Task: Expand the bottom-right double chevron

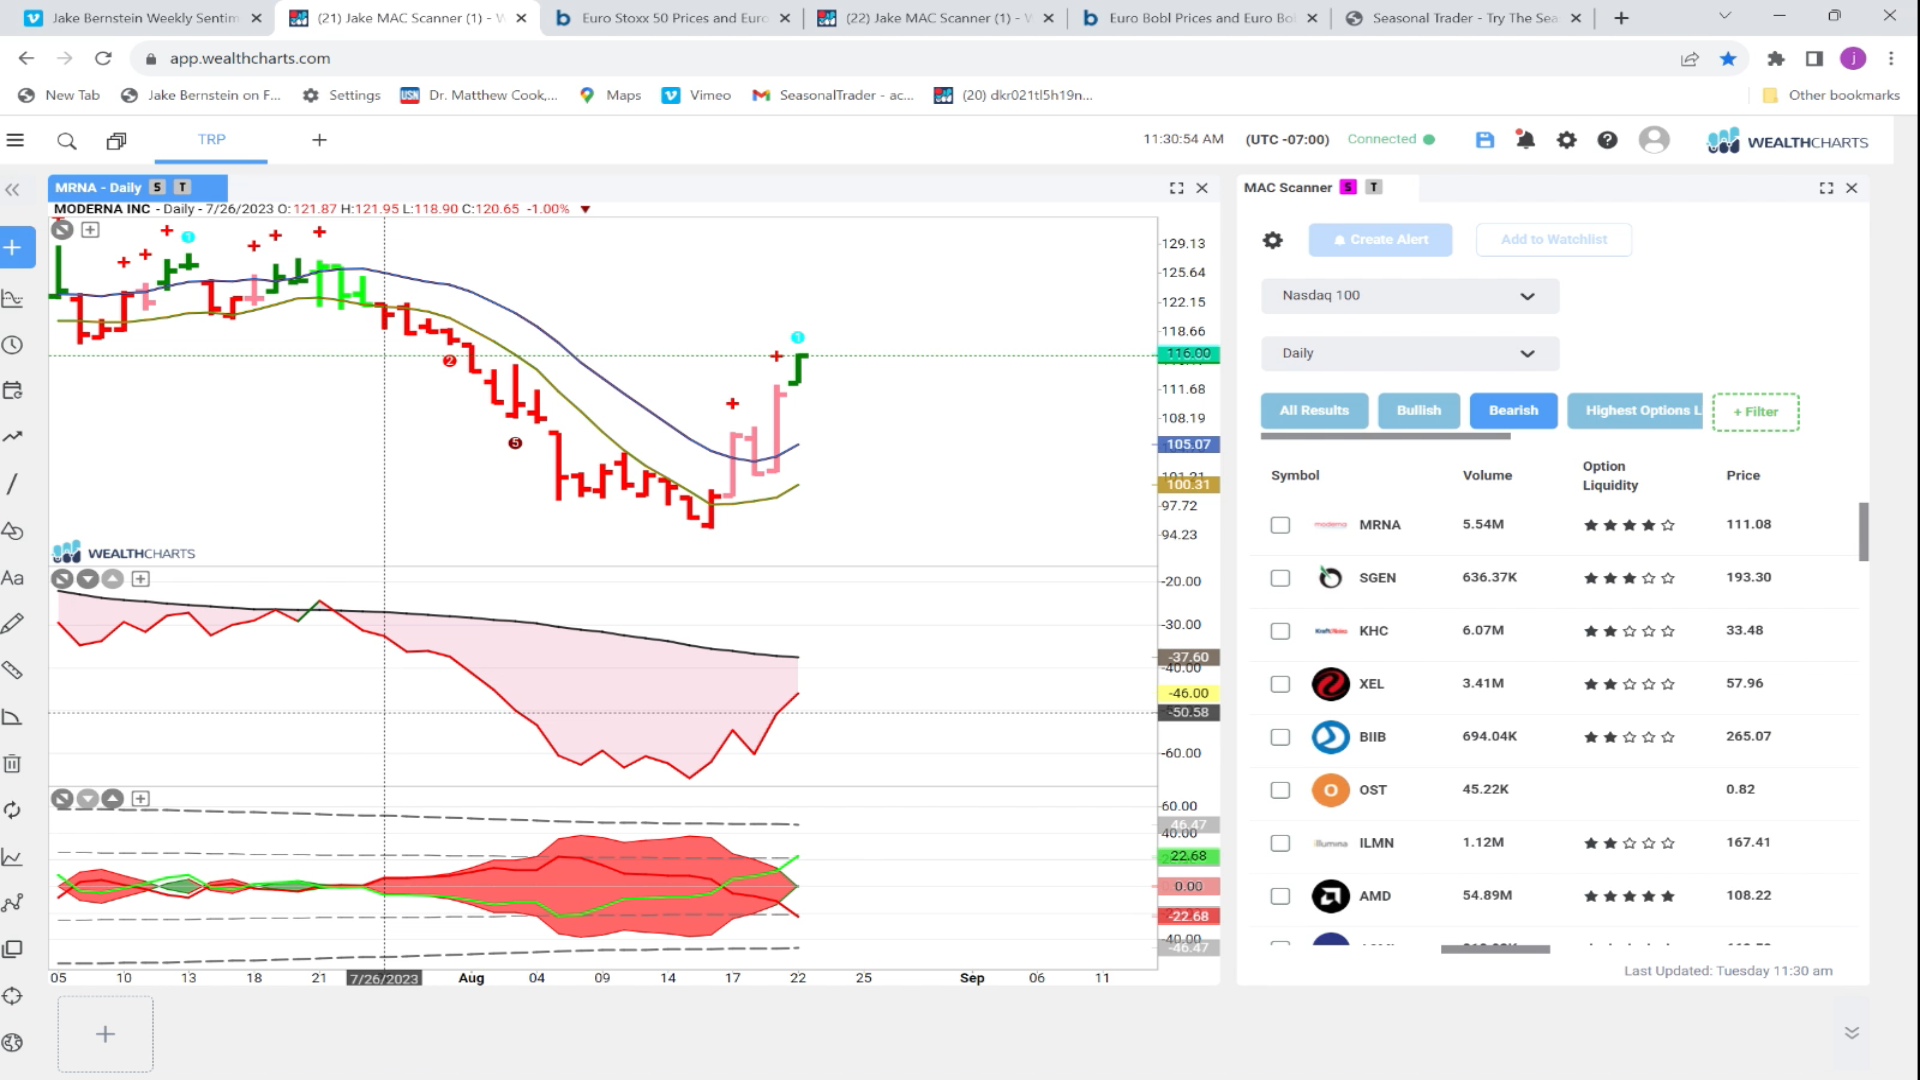Action: [x=1852, y=1033]
